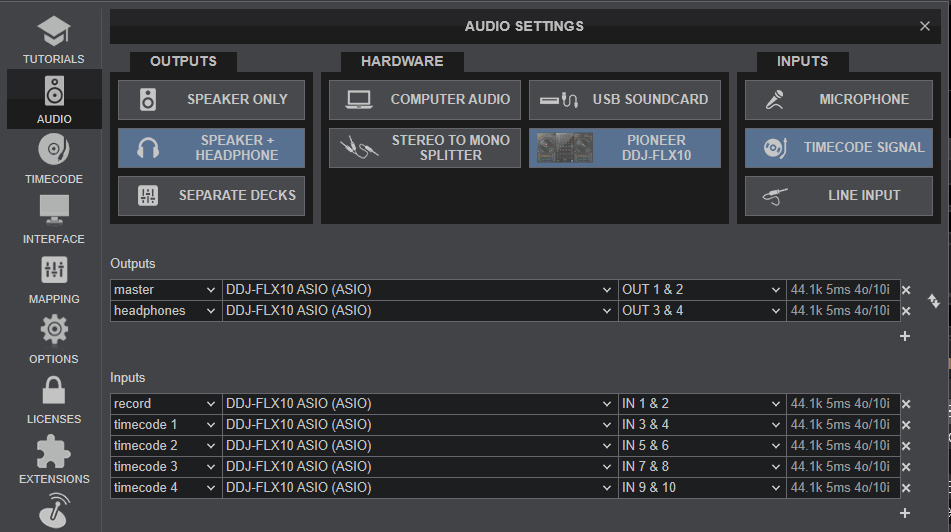The height and width of the screenshot is (532, 951).
Task: Open the Interface settings page
Action: [54, 220]
